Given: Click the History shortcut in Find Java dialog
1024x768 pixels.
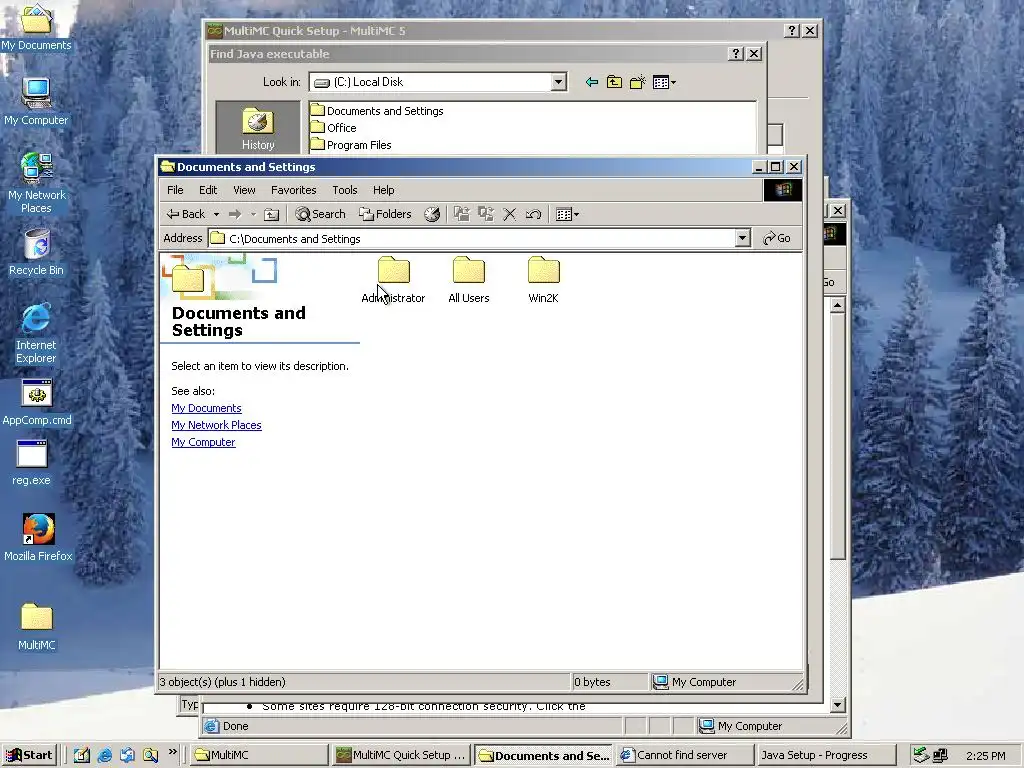Looking at the screenshot, I should point(258,129).
